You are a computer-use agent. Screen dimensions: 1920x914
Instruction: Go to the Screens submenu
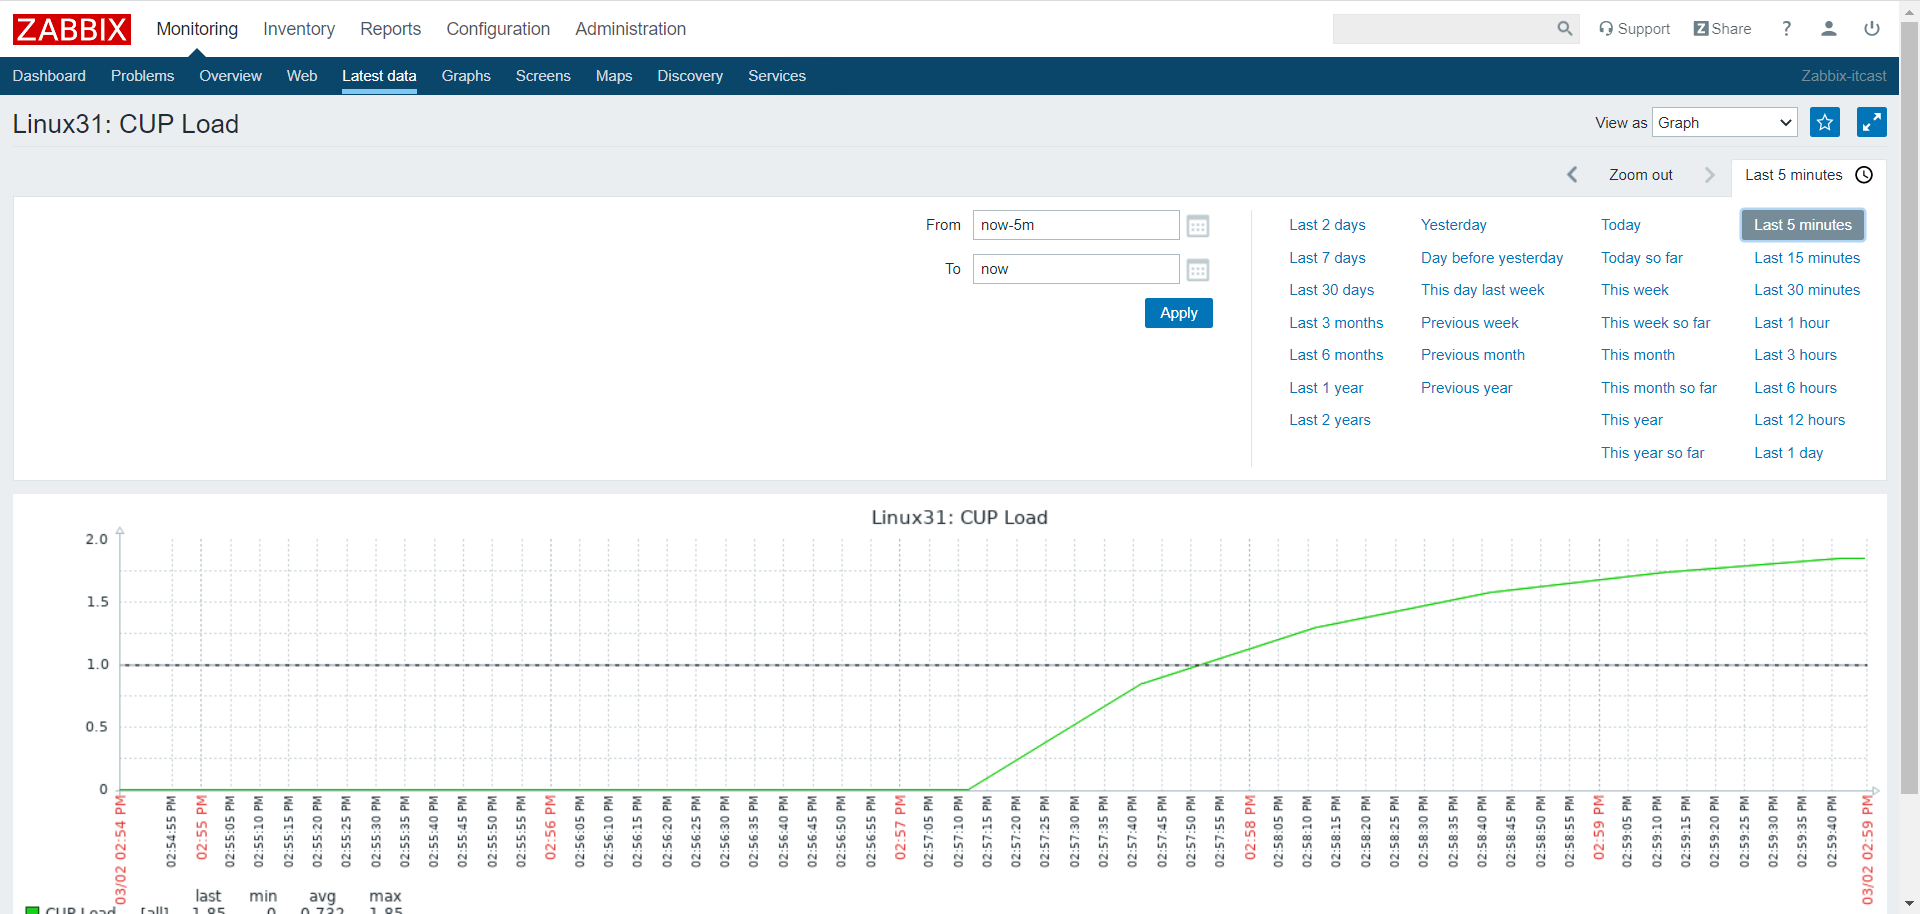point(543,76)
